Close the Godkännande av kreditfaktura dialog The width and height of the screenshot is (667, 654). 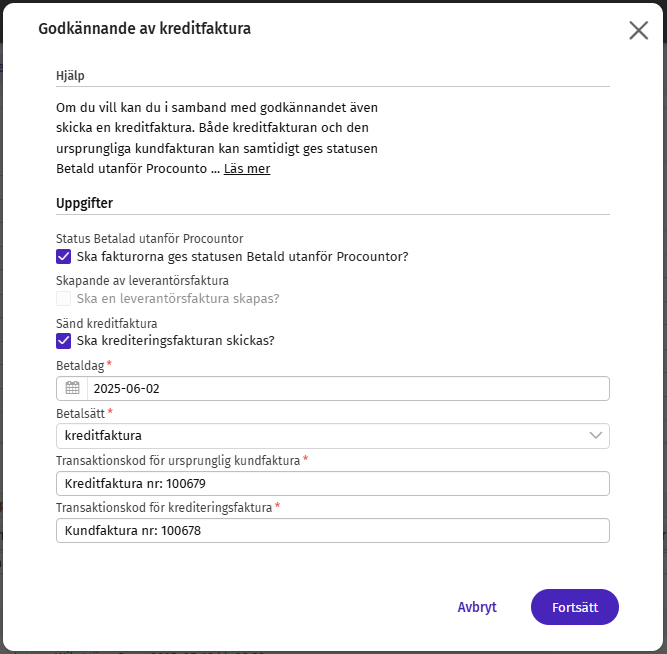[638, 31]
